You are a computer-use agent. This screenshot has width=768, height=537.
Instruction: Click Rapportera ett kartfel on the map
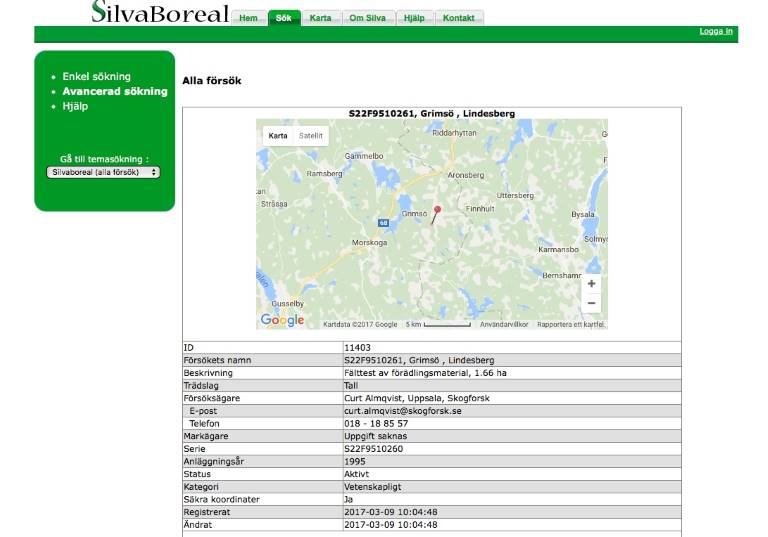click(x=570, y=324)
